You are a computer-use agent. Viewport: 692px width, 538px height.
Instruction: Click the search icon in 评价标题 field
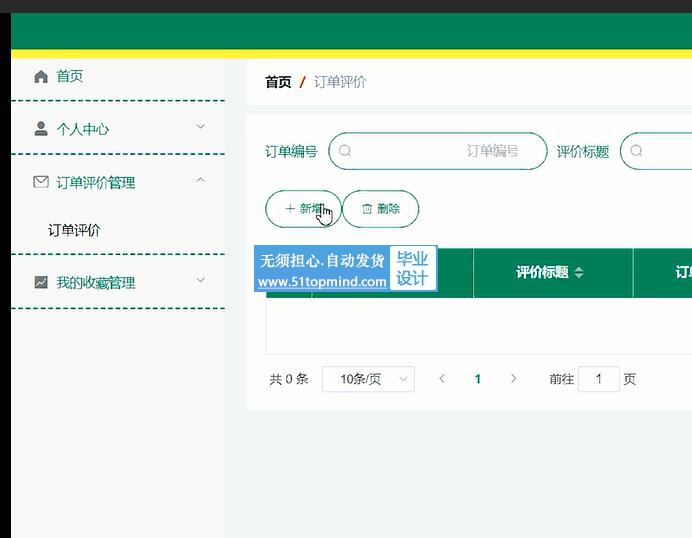[636, 151]
